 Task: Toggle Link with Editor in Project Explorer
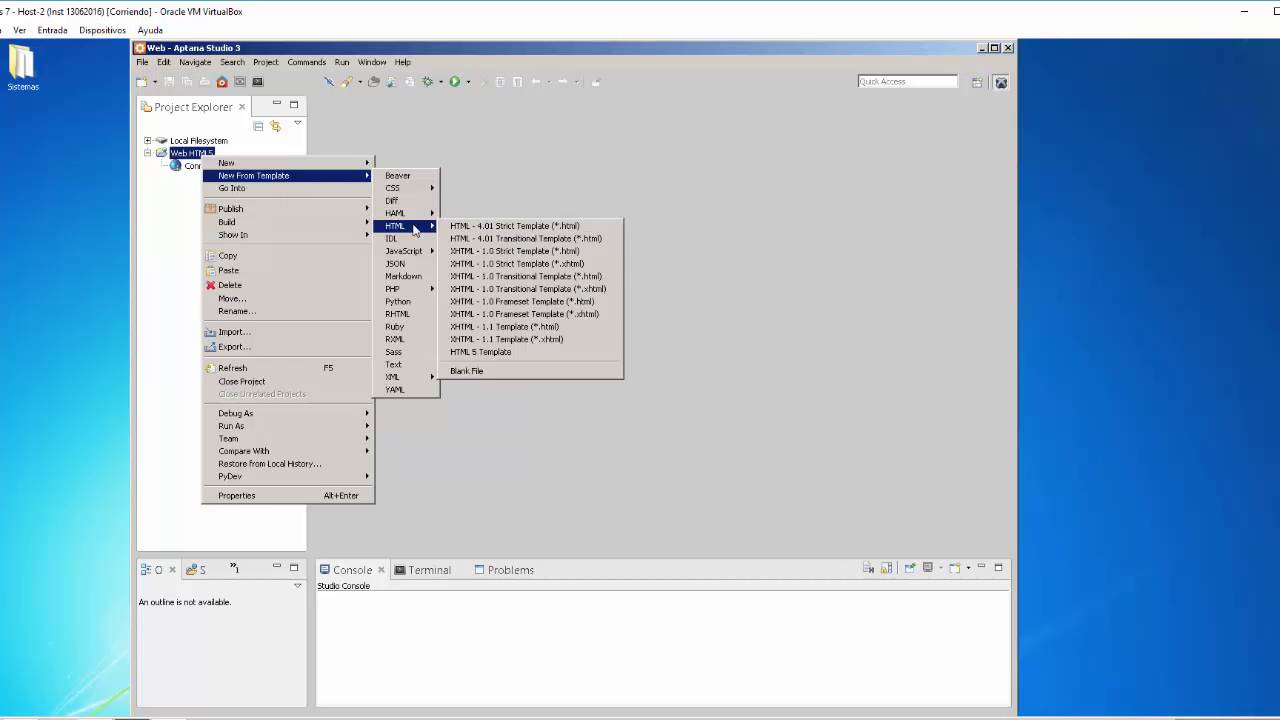click(276, 126)
